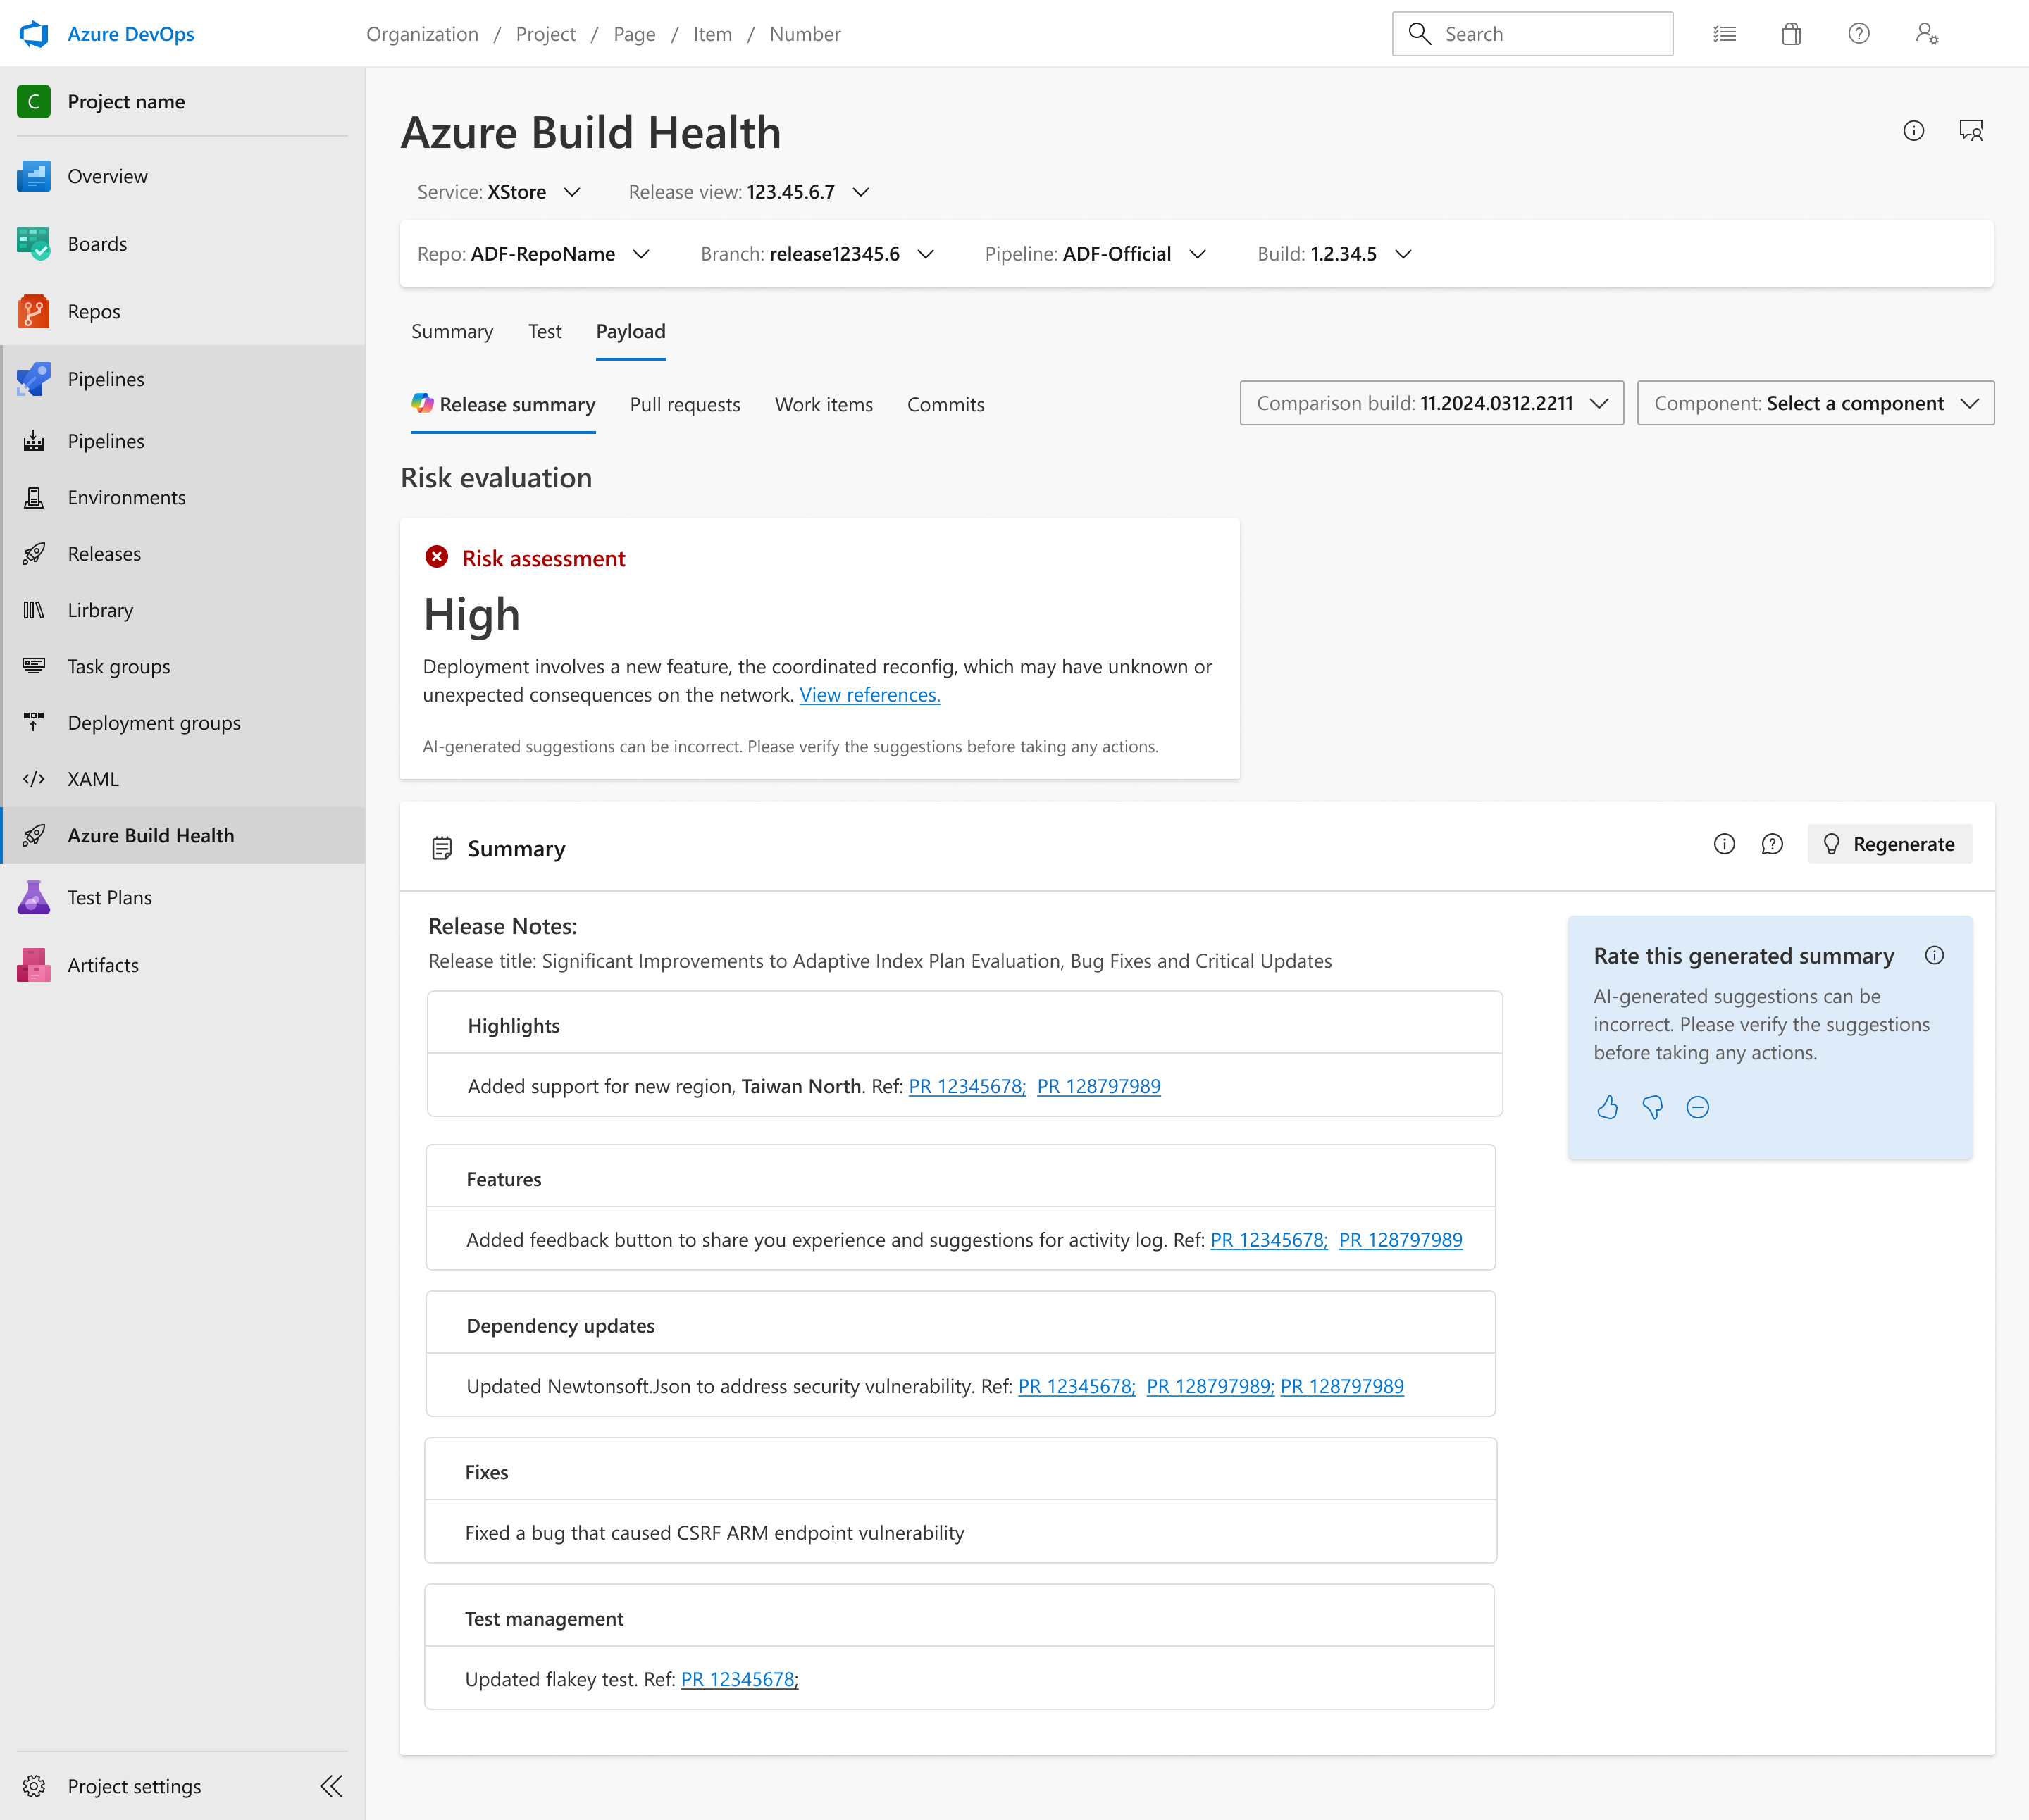Click the info icon beside Azure Build Health title
The height and width of the screenshot is (1820, 2029).
coord(1913,131)
